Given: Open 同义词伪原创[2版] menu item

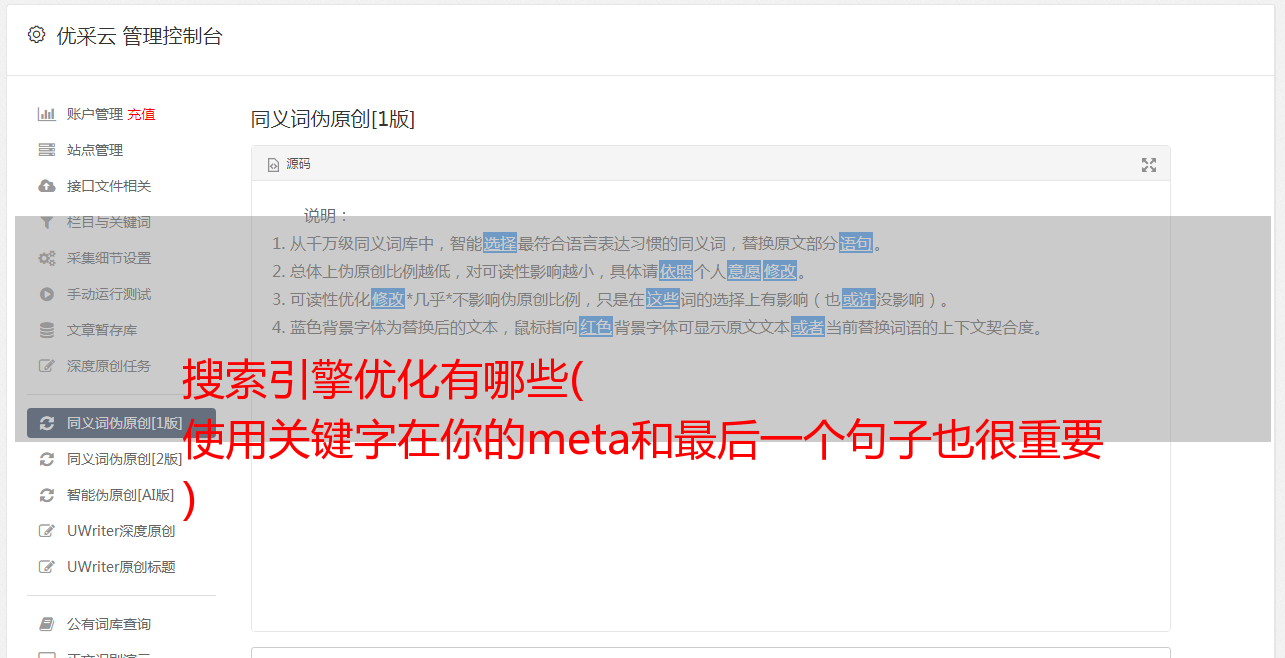Looking at the screenshot, I should pos(124,459).
